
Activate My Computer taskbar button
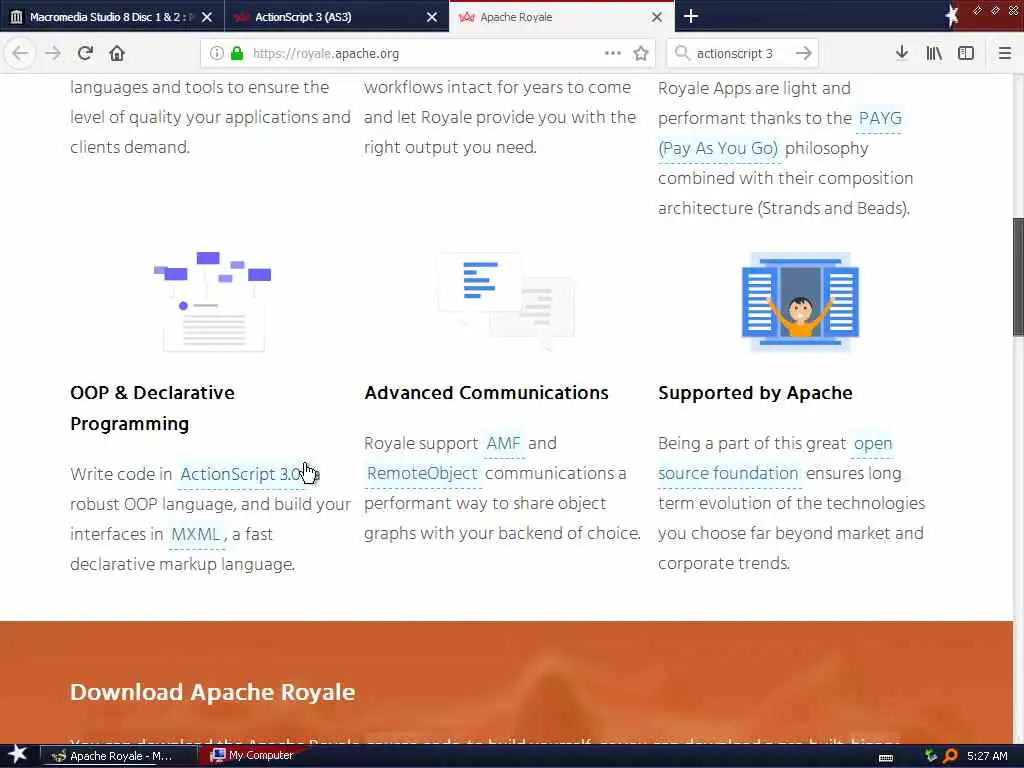coord(253,756)
